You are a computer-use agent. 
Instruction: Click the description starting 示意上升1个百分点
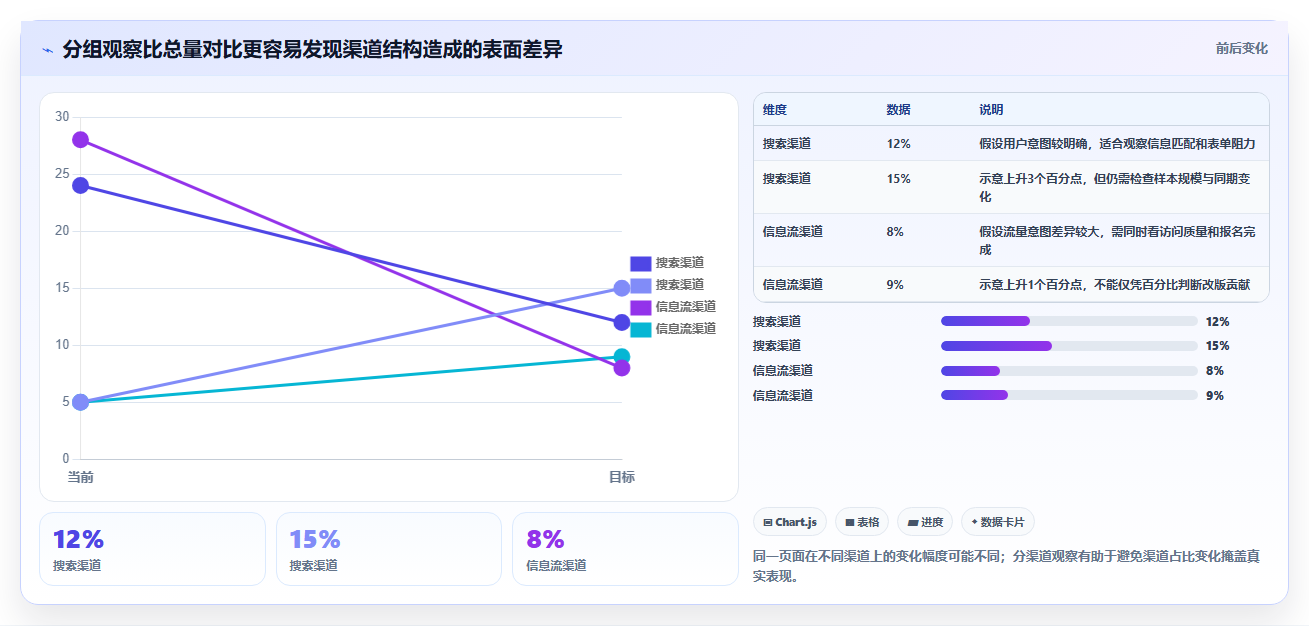pyautogui.click(x=1114, y=285)
